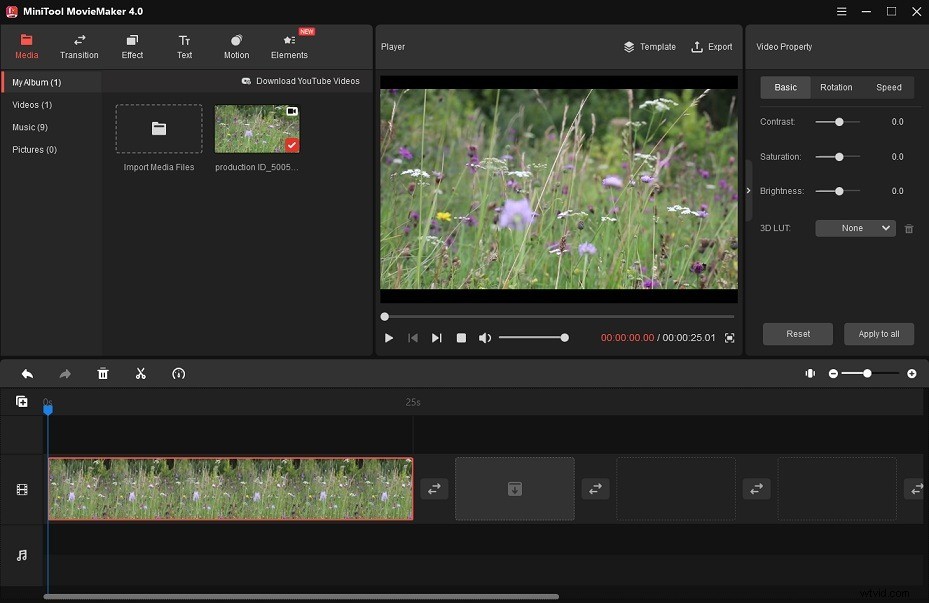Image resolution: width=929 pixels, height=603 pixels.
Task: Select the Music media category
Action: pos(29,127)
